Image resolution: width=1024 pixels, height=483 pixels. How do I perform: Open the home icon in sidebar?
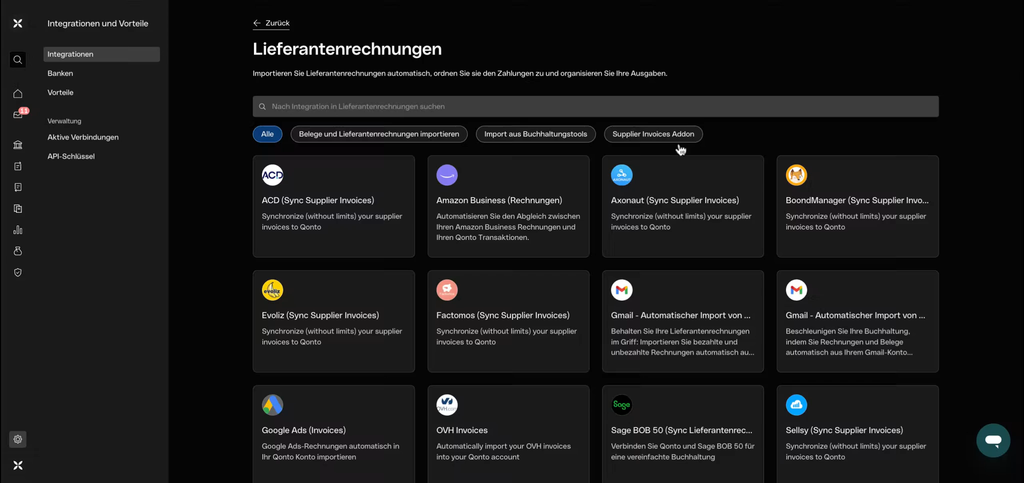point(18,93)
